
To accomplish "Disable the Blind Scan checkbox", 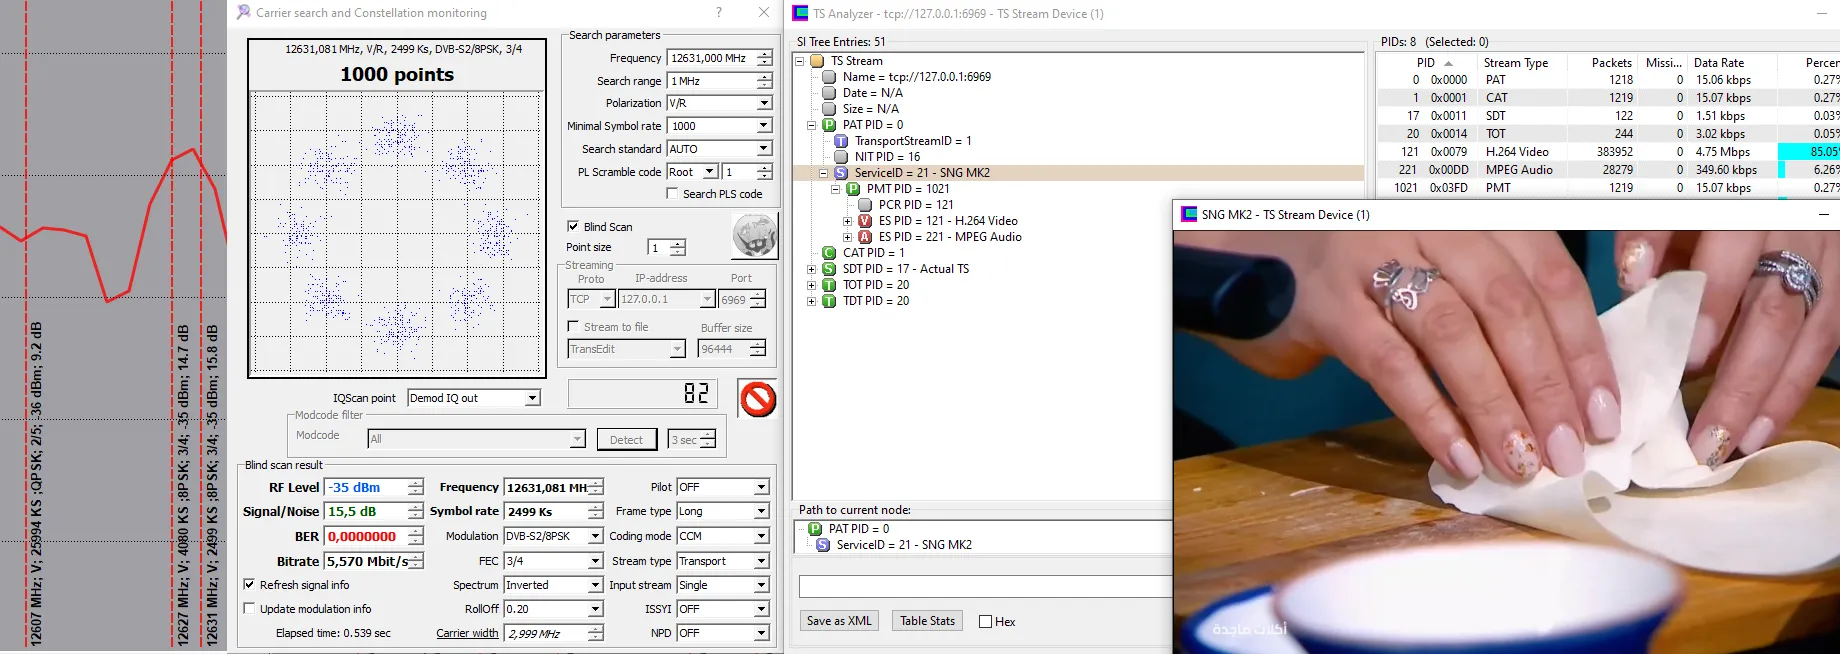I will pyautogui.click(x=573, y=227).
